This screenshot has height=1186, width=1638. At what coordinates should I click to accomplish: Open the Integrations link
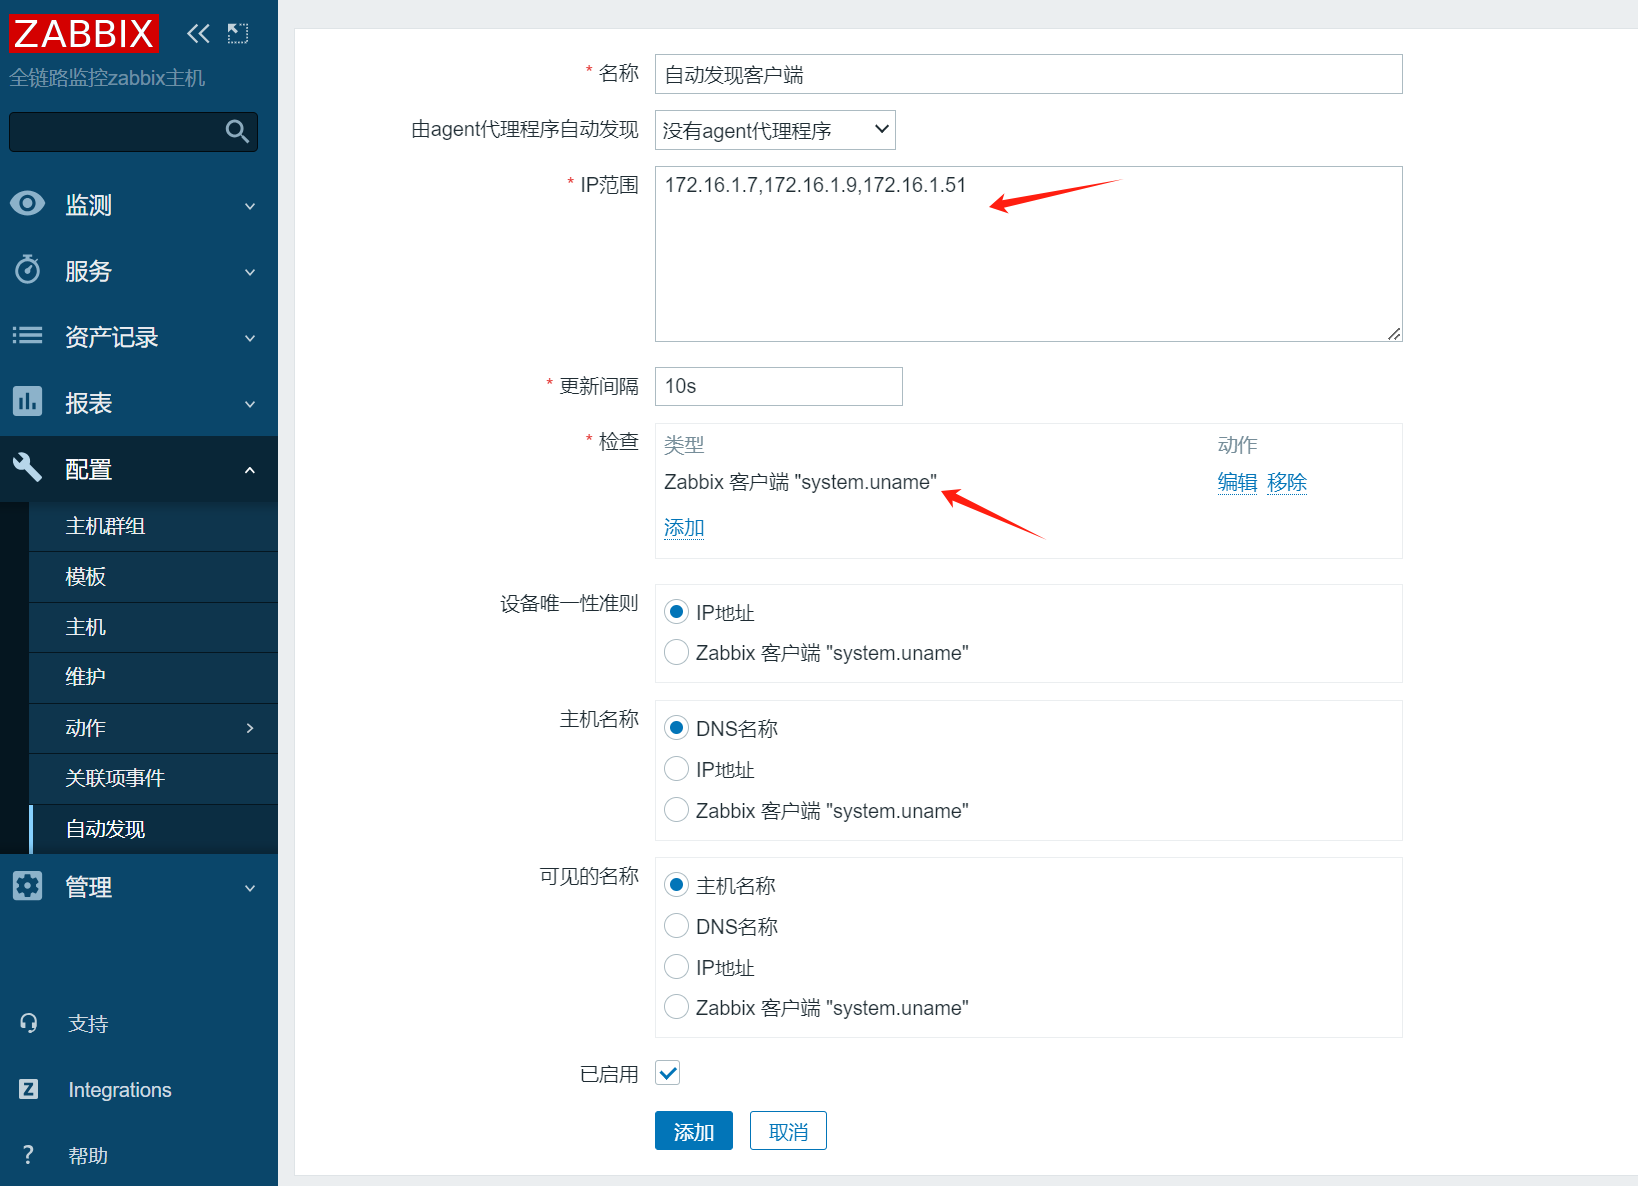pyautogui.click(x=120, y=1090)
